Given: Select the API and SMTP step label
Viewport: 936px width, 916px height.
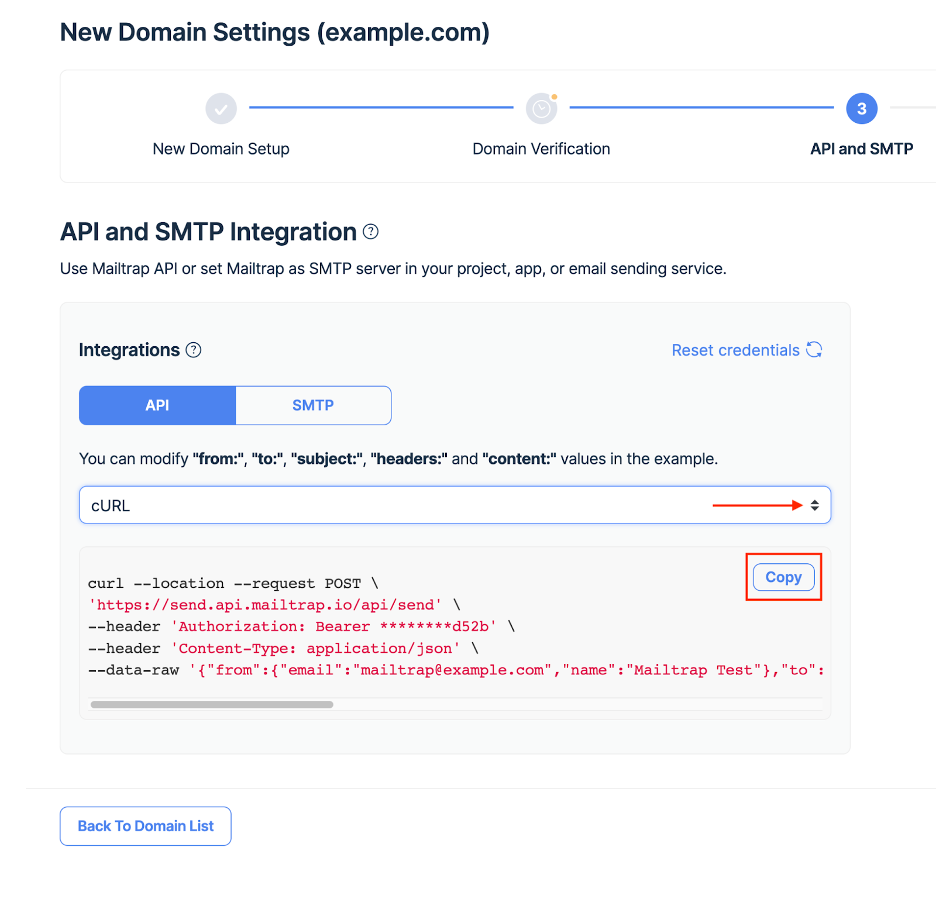Looking at the screenshot, I should [861, 149].
